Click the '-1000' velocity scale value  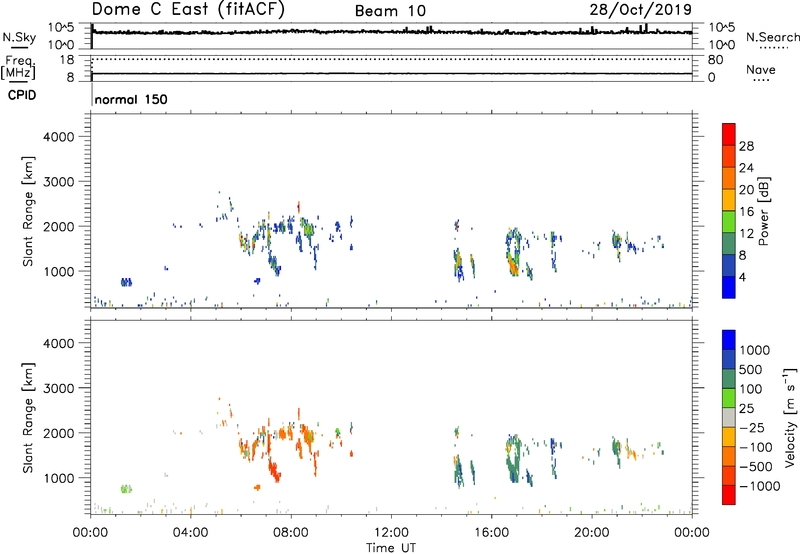tap(760, 486)
